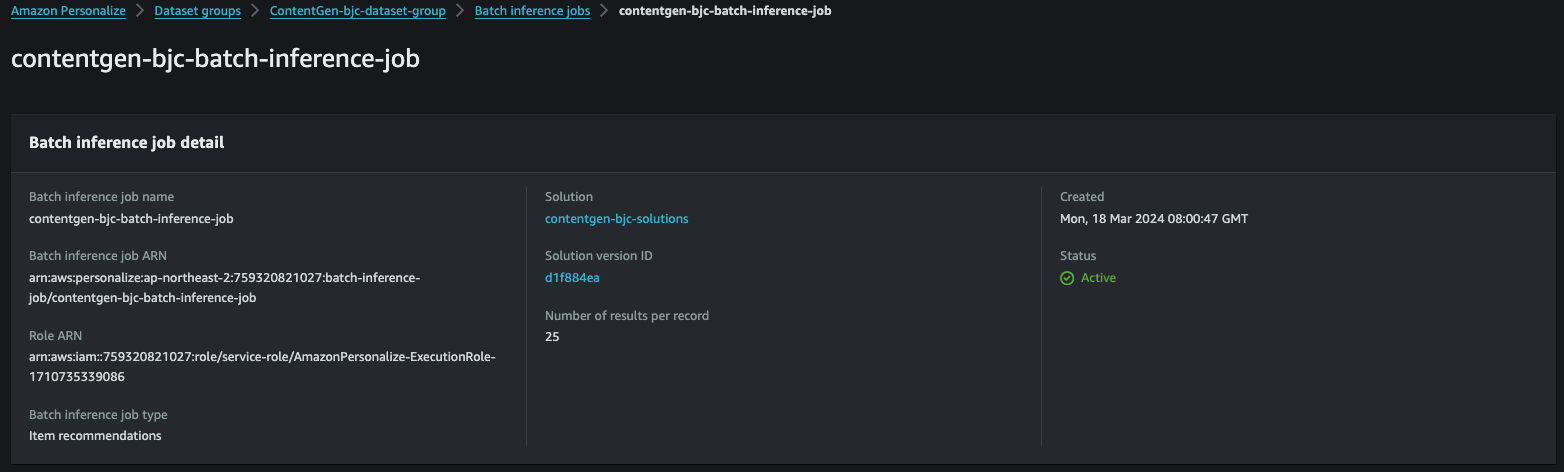
Task: Open solution version ID d1f884ea
Action: 572,278
